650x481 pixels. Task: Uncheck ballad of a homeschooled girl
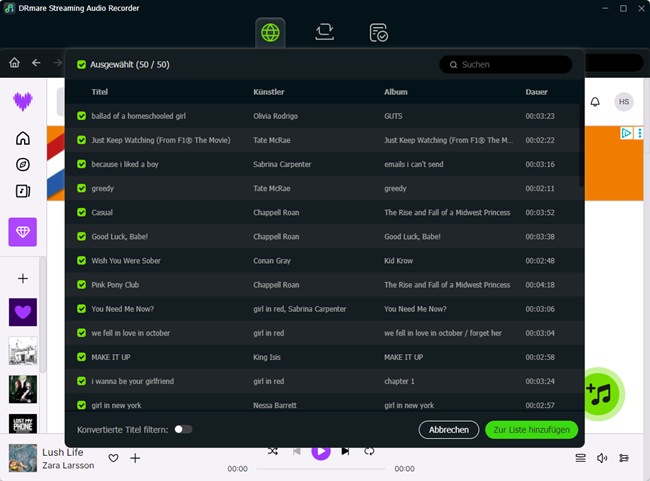81,116
